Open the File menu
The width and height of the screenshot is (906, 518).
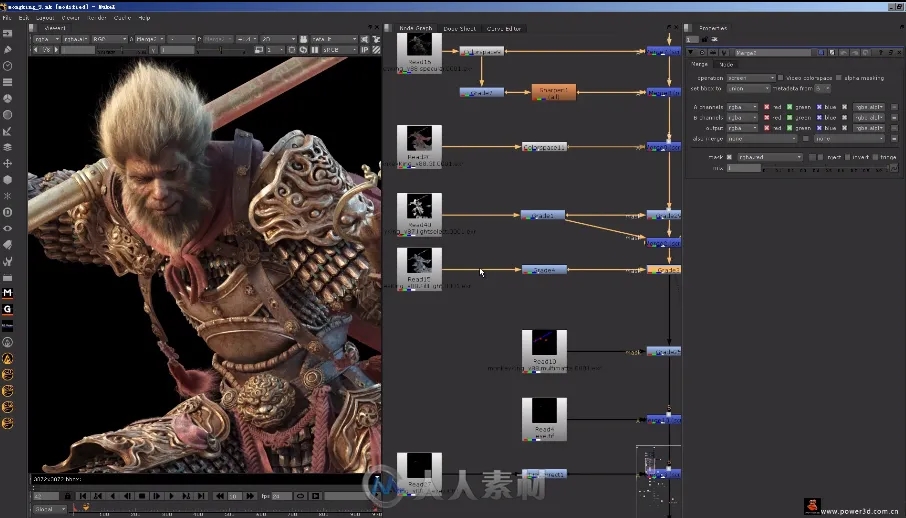point(6,18)
